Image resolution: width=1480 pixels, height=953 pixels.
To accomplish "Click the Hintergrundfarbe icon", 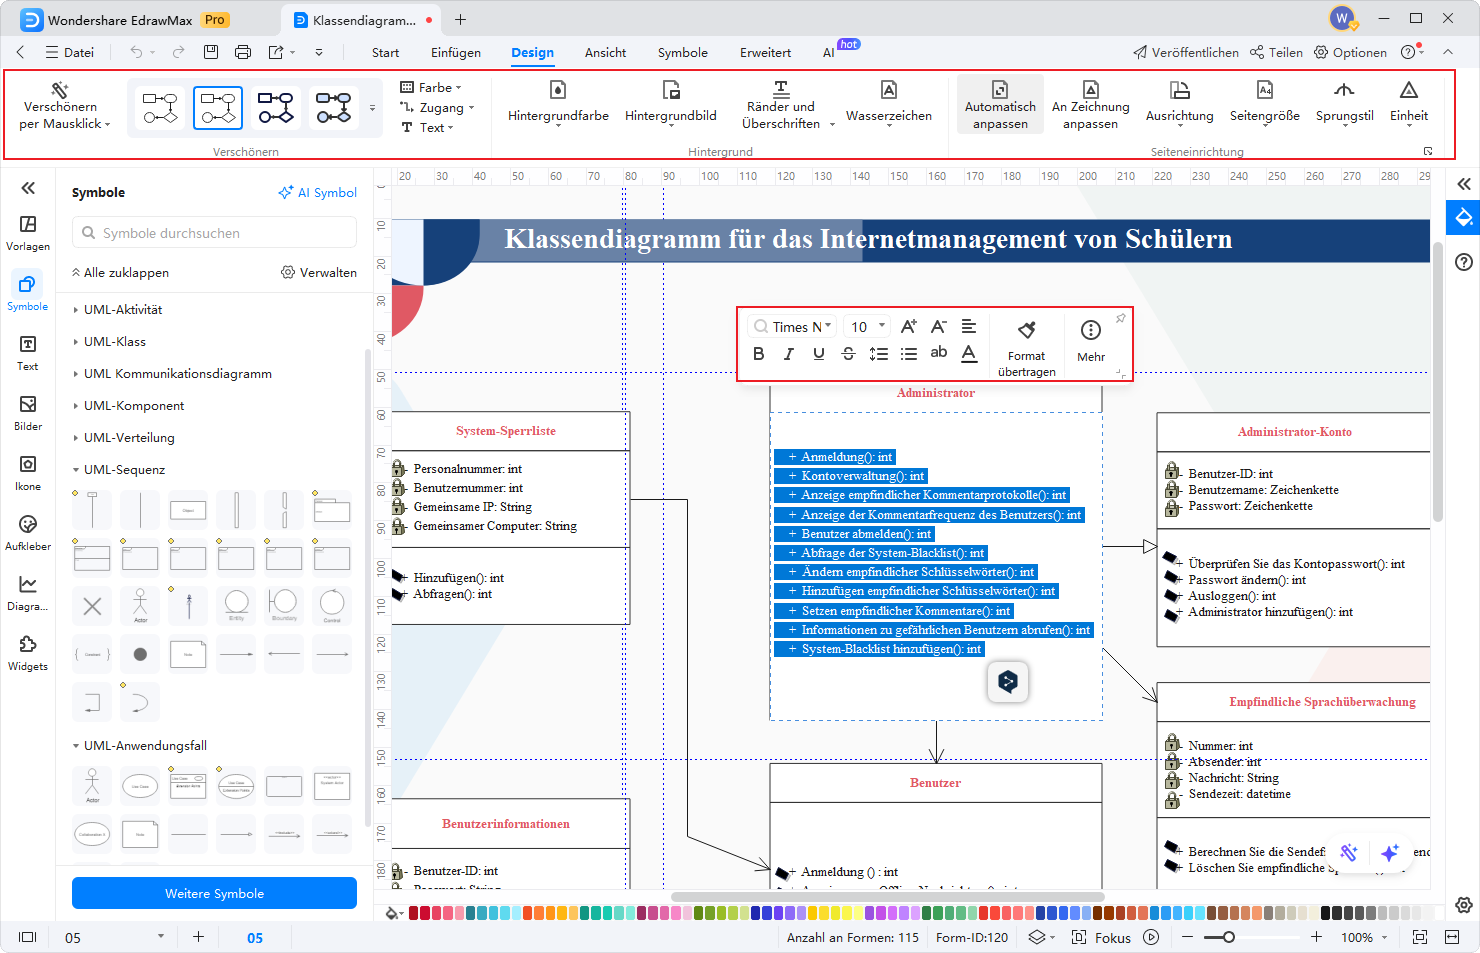I will tap(558, 90).
